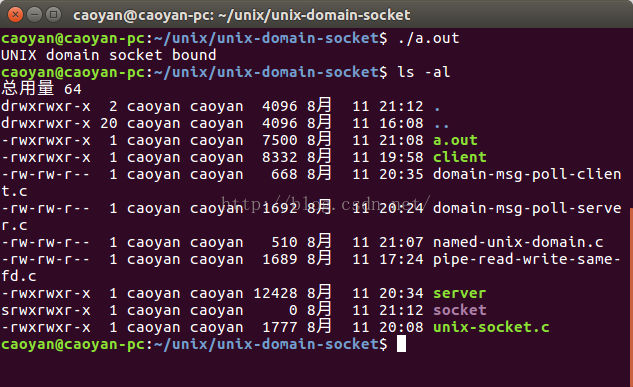633x387 pixels.
Task: Click the wrapped 't.c' line
Action: [x=15, y=191]
